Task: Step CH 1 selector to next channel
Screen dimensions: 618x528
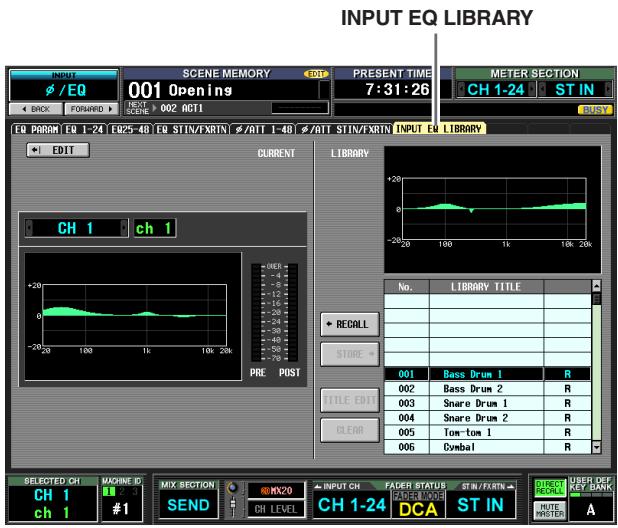Action: [124, 228]
